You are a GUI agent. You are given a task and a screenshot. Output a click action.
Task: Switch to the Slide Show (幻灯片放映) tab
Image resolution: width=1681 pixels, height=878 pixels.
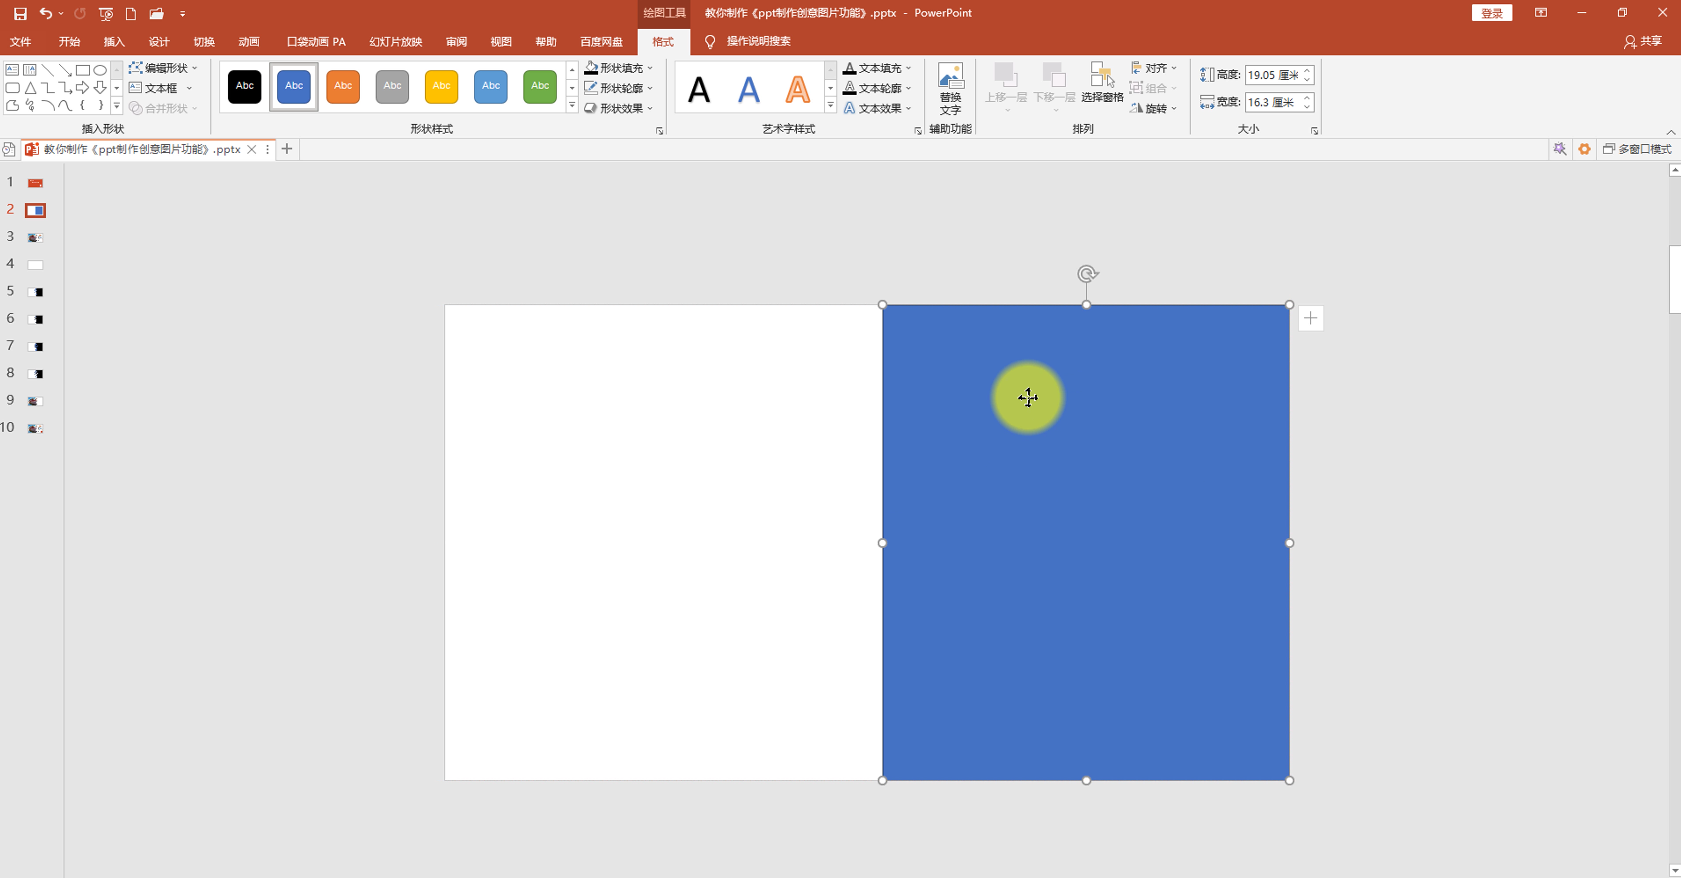pyautogui.click(x=396, y=42)
